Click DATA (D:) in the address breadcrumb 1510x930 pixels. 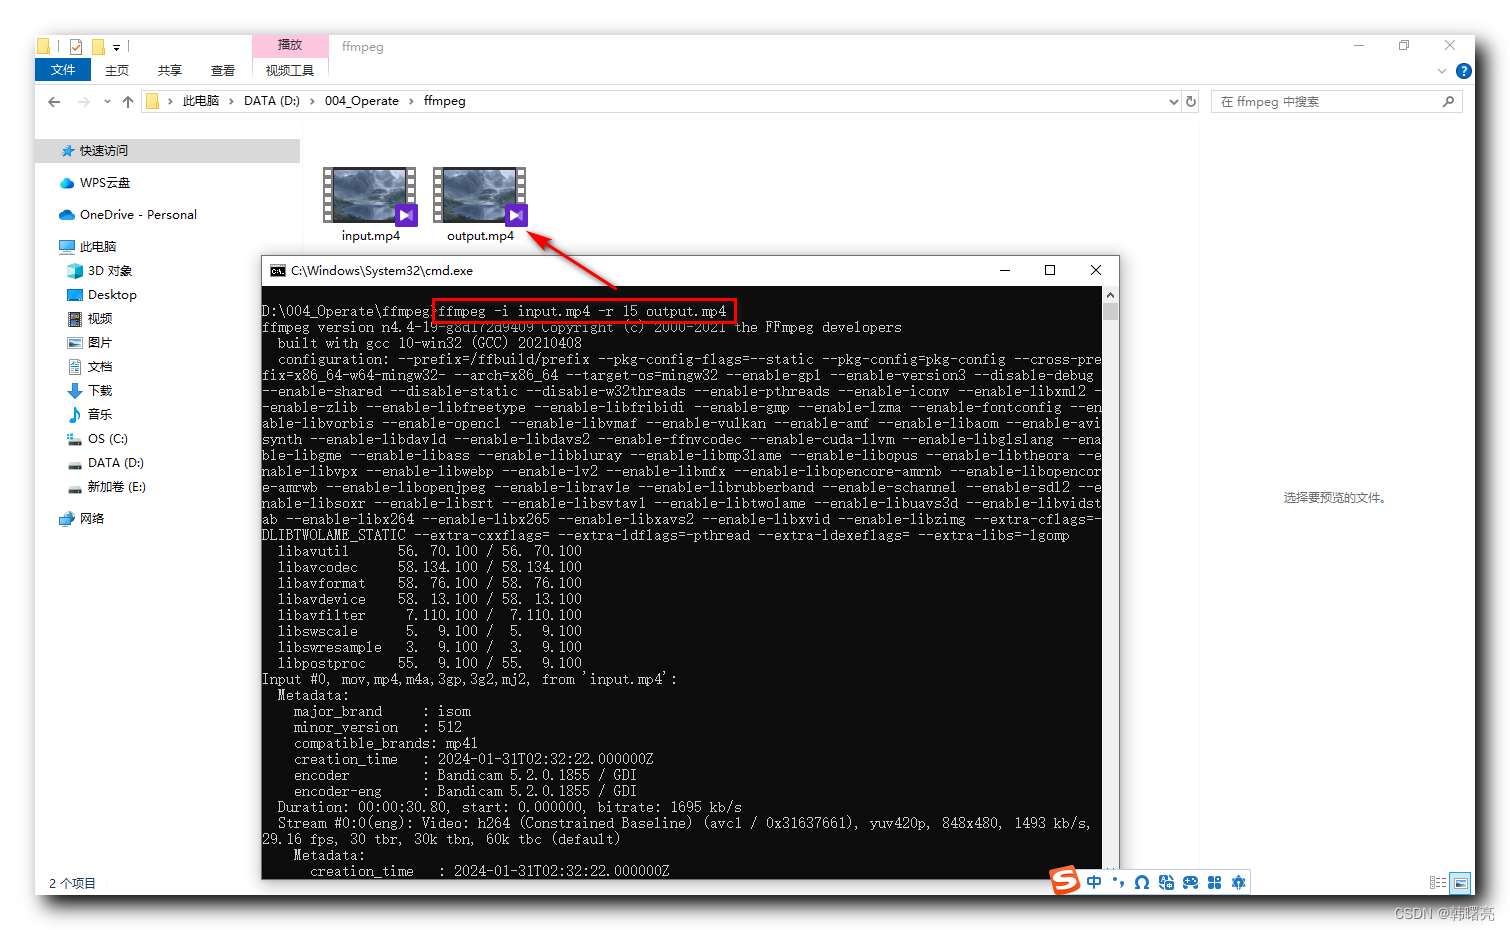coord(272,101)
